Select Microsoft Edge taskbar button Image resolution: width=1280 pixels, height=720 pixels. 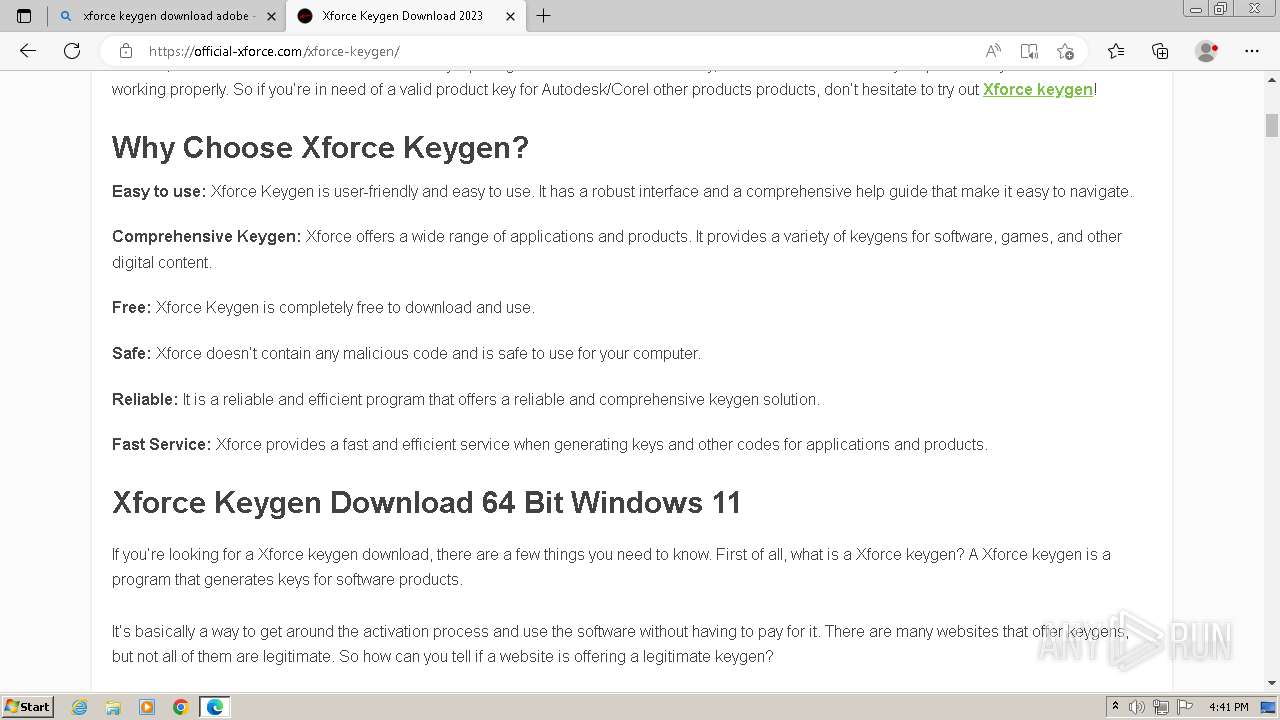point(215,707)
